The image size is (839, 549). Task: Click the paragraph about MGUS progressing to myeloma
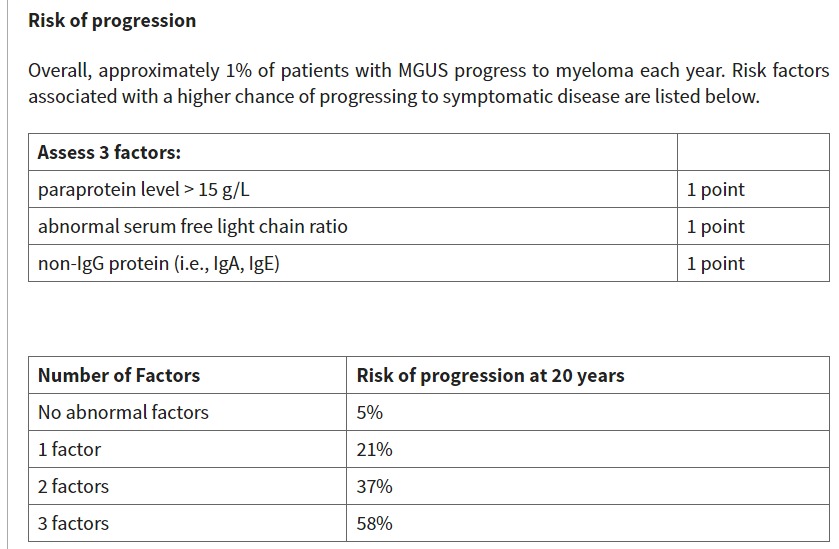pos(428,84)
